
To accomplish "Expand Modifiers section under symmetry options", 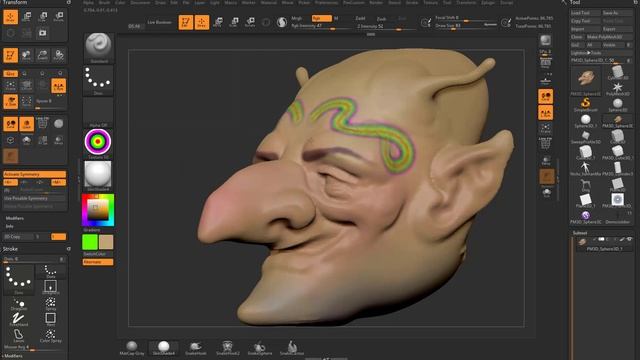I will pos(15,218).
